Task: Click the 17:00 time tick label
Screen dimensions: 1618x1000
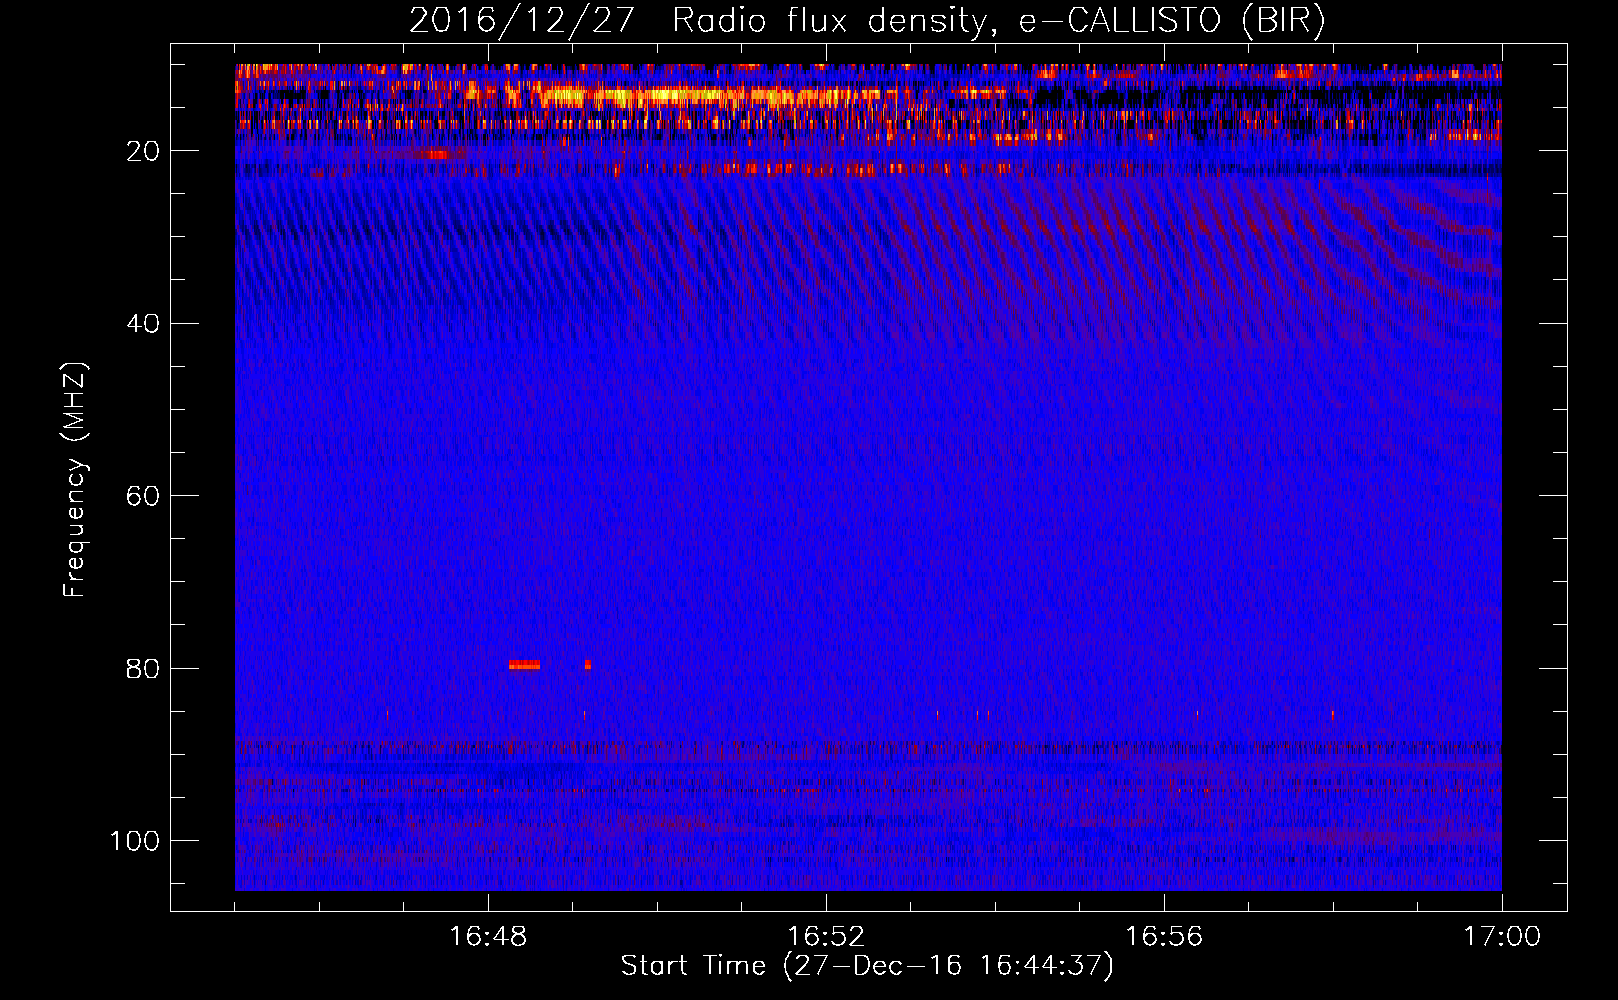Action: tap(1502, 937)
